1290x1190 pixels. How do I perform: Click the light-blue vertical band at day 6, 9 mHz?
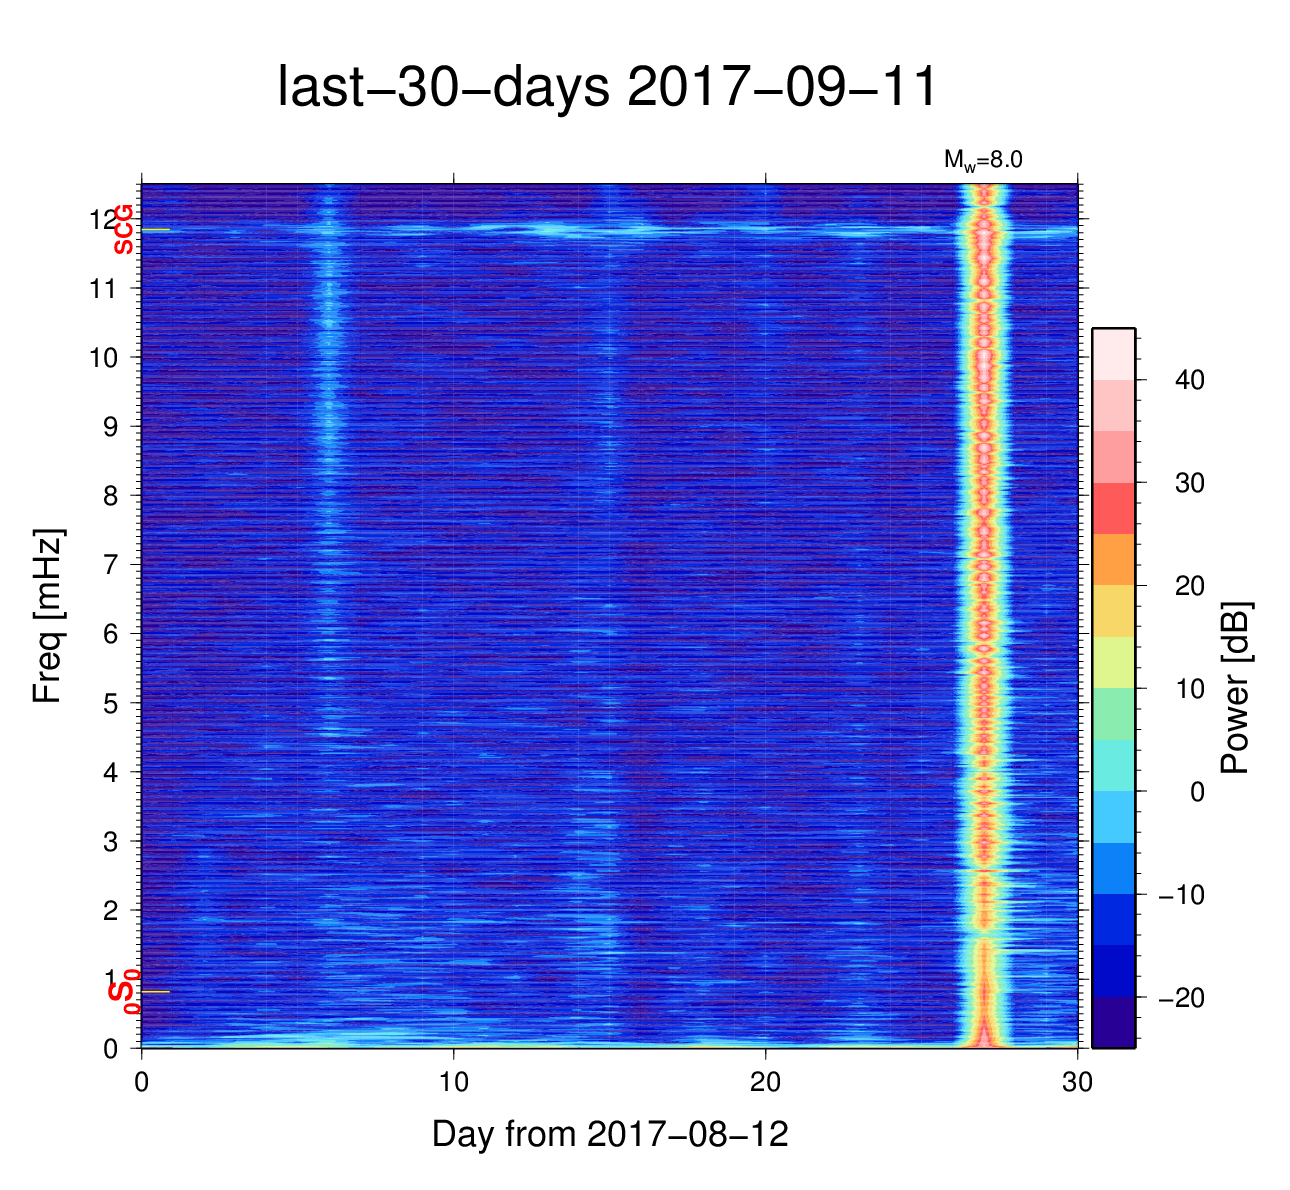click(x=328, y=427)
